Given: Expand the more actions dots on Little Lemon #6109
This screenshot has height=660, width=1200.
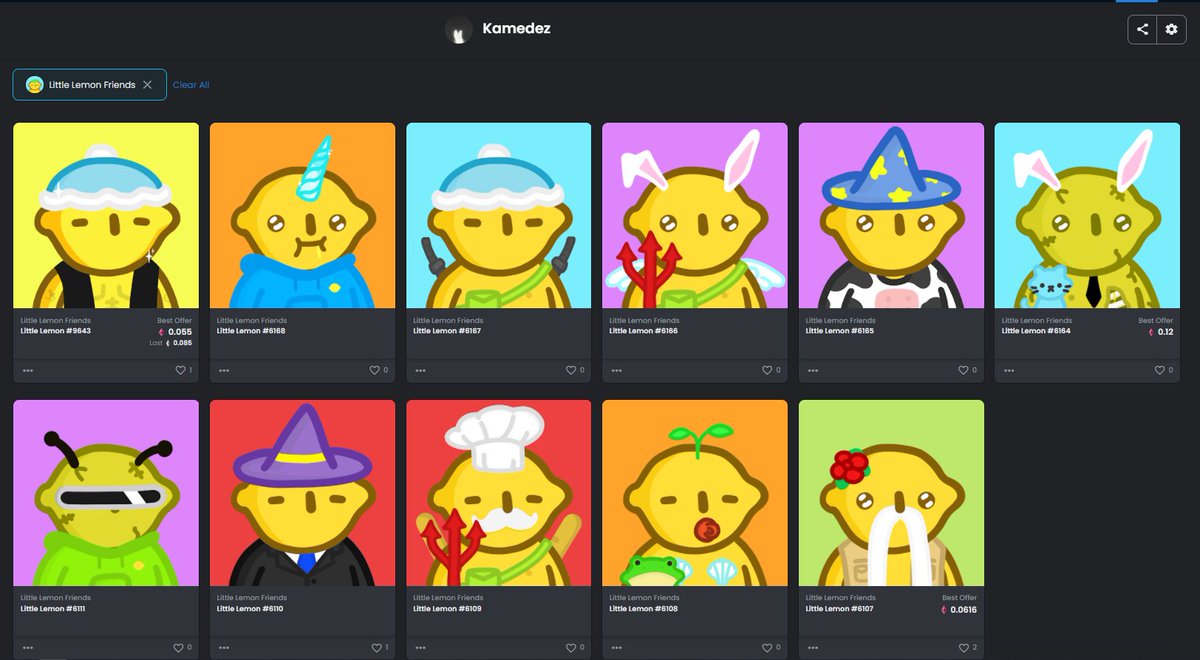Looking at the screenshot, I should point(420,647).
